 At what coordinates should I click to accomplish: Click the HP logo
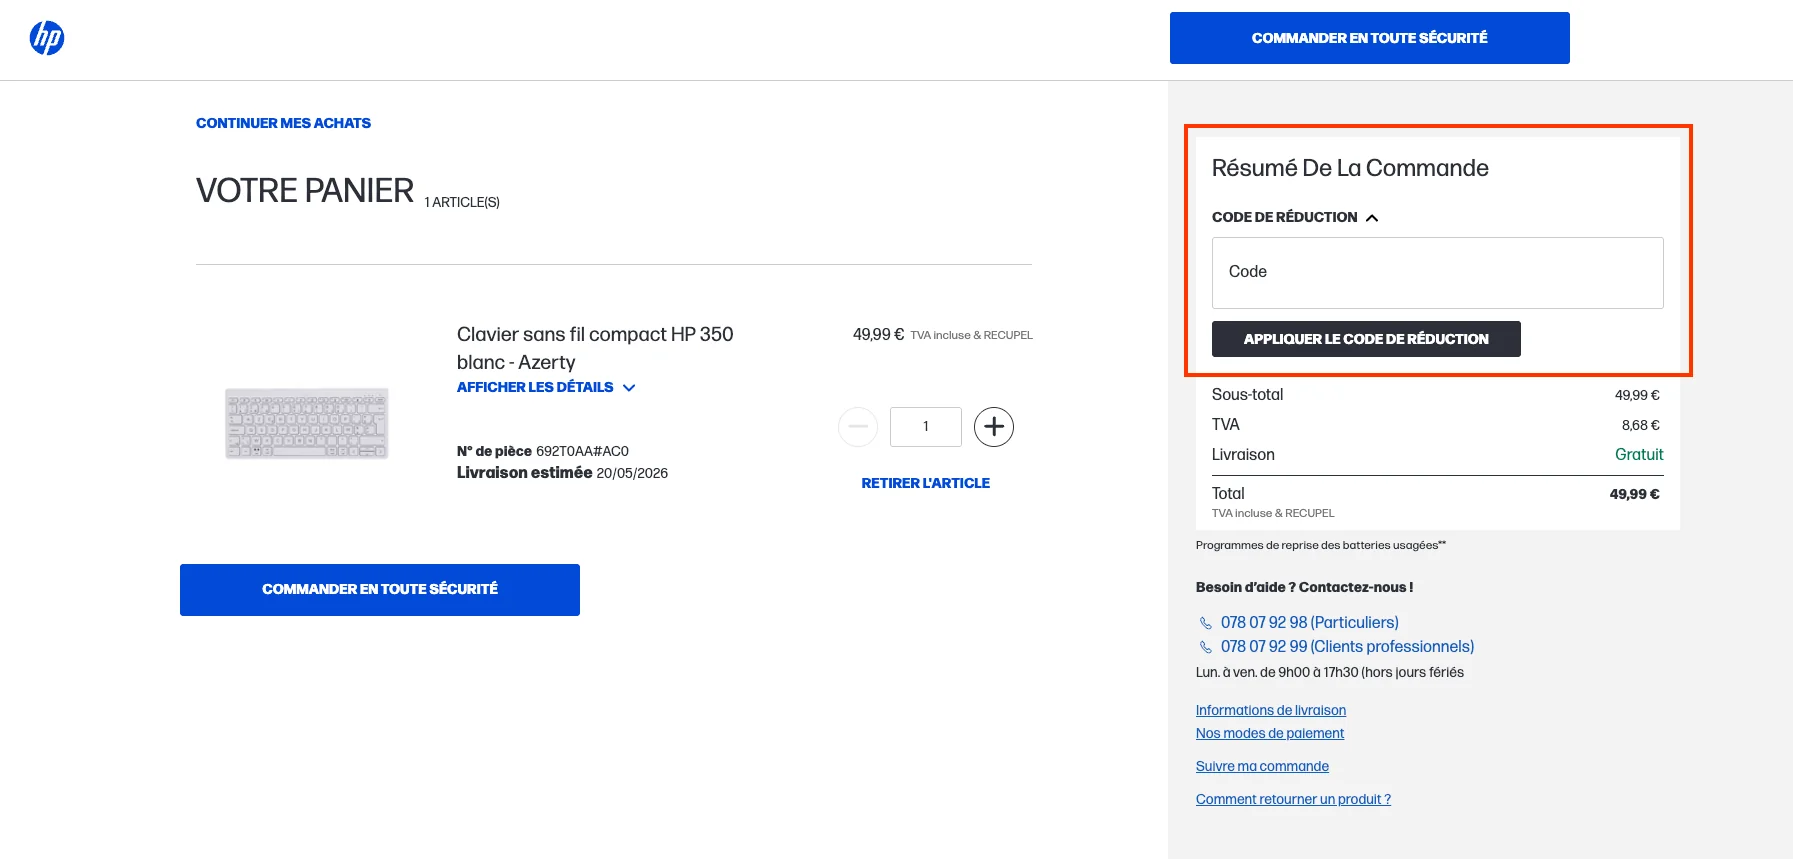(x=47, y=38)
